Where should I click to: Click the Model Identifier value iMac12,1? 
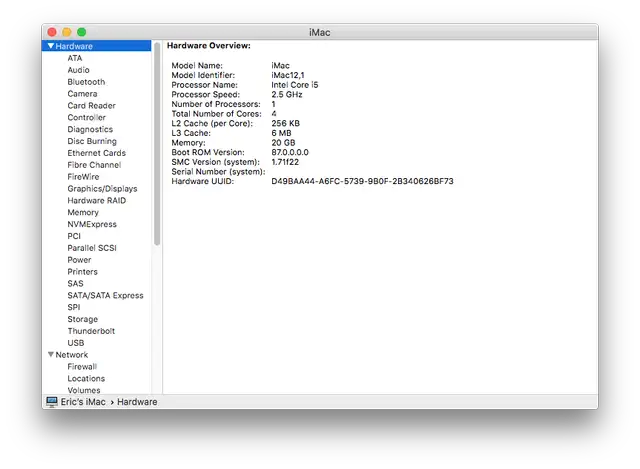(x=288, y=75)
